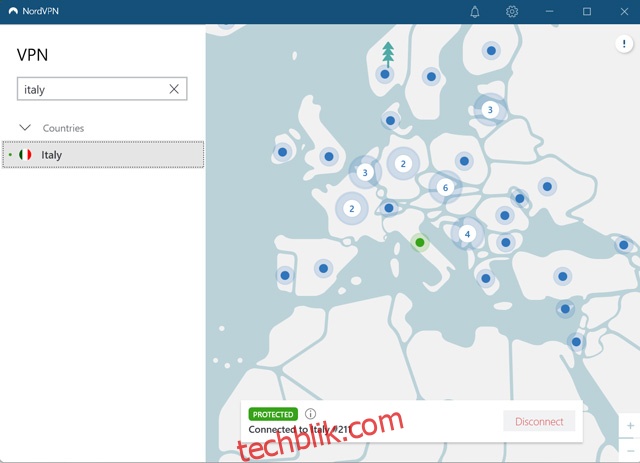Click the Italy flag icon
The width and height of the screenshot is (640, 463).
click(25, 155)
